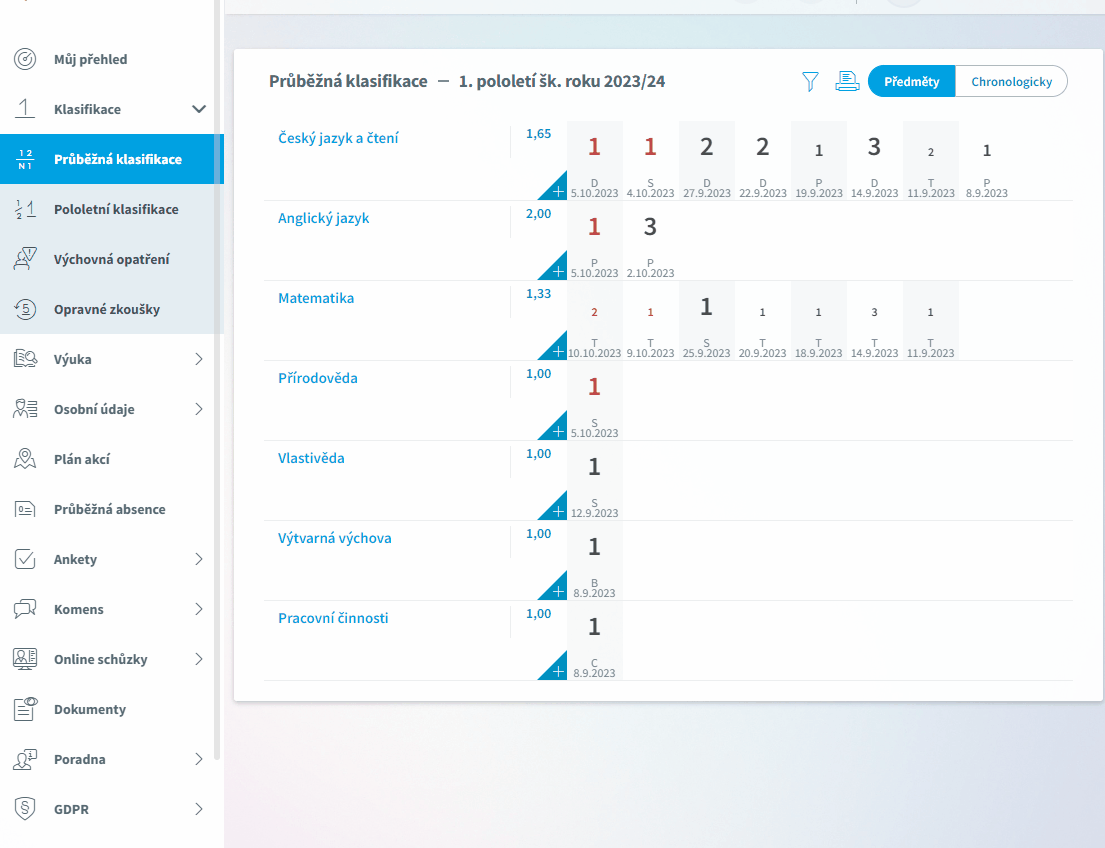Open the filter icon for grades
Screen dimensions: 1105x848
click(810, 82)
